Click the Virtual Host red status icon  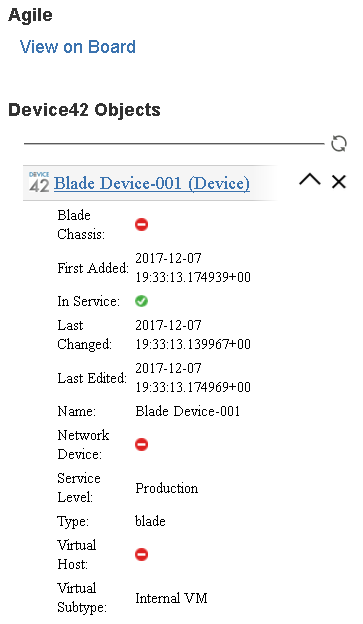(x=141, y=554)
